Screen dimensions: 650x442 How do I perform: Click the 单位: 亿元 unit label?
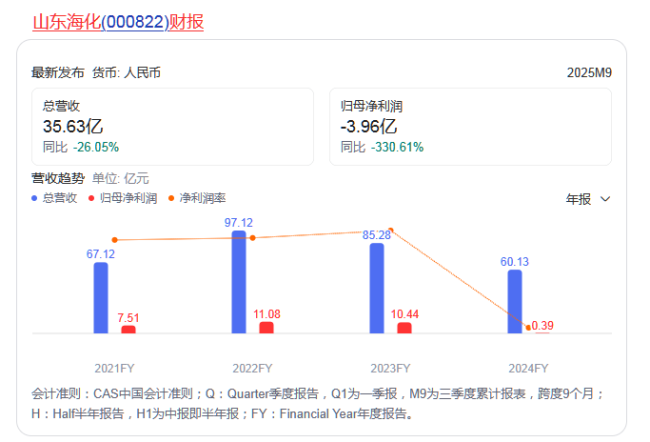tap(120, 178)
